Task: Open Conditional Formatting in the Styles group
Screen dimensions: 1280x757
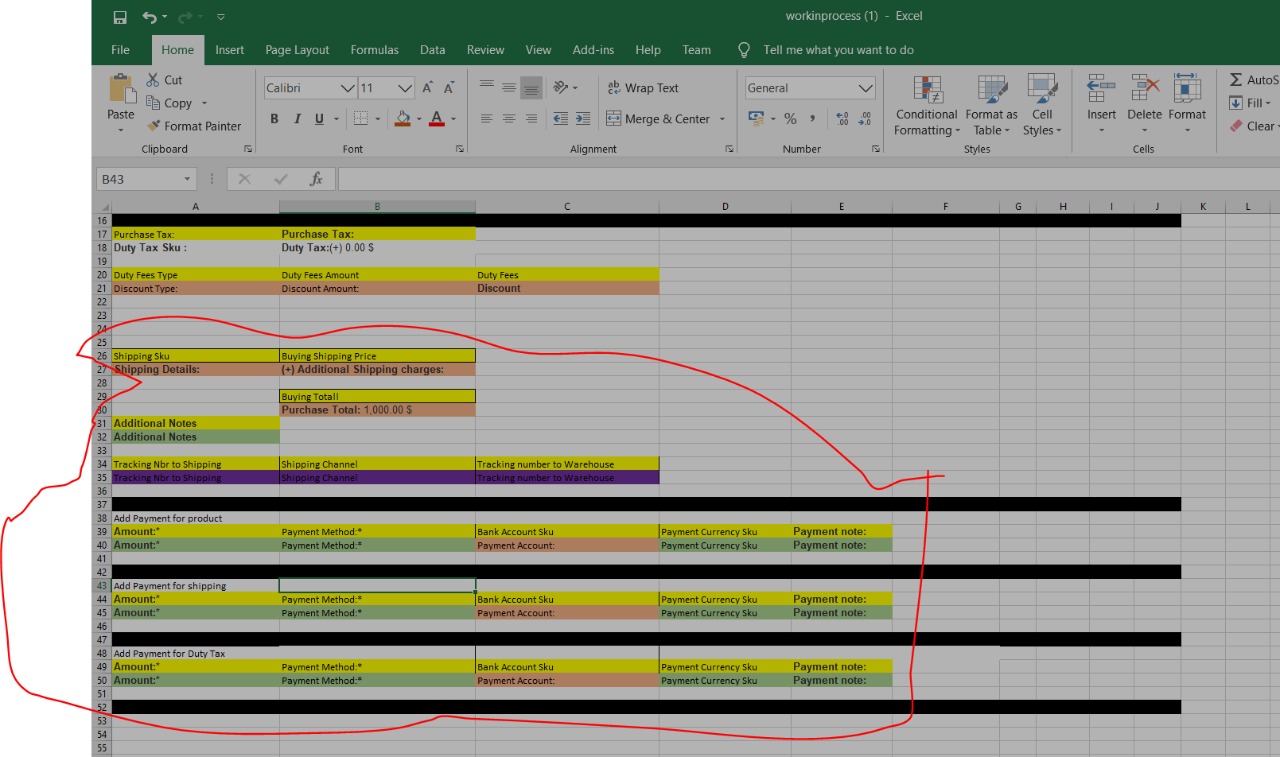Action: pos(926,106)
